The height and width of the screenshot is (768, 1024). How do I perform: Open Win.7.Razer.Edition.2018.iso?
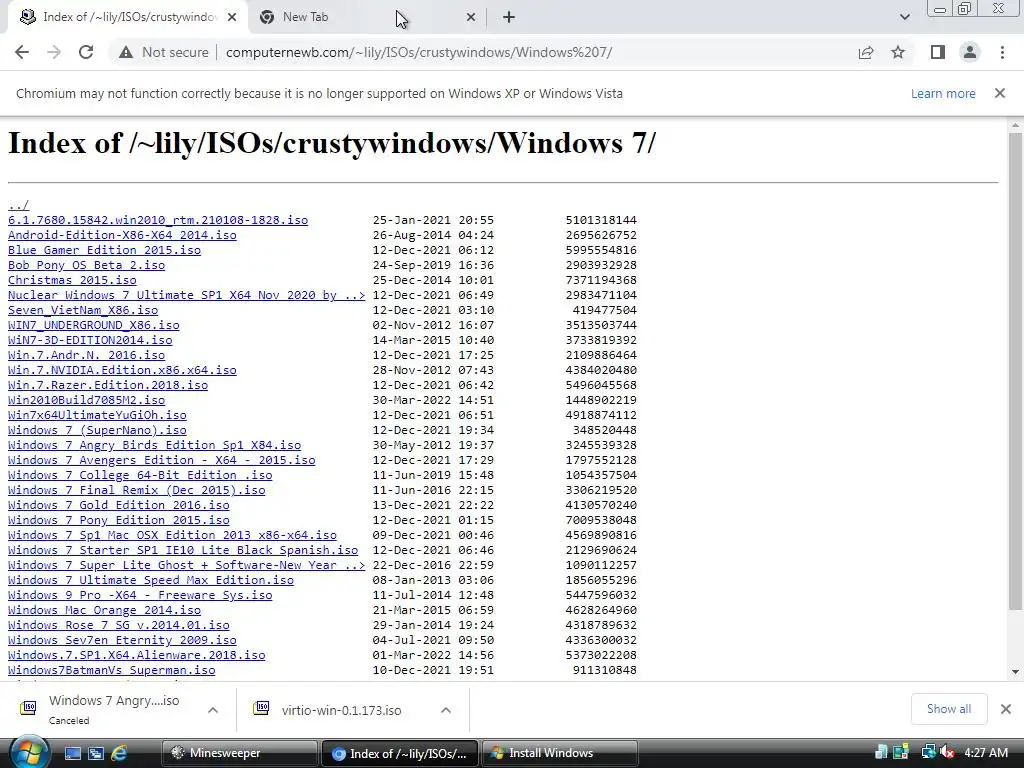point(108,385)
